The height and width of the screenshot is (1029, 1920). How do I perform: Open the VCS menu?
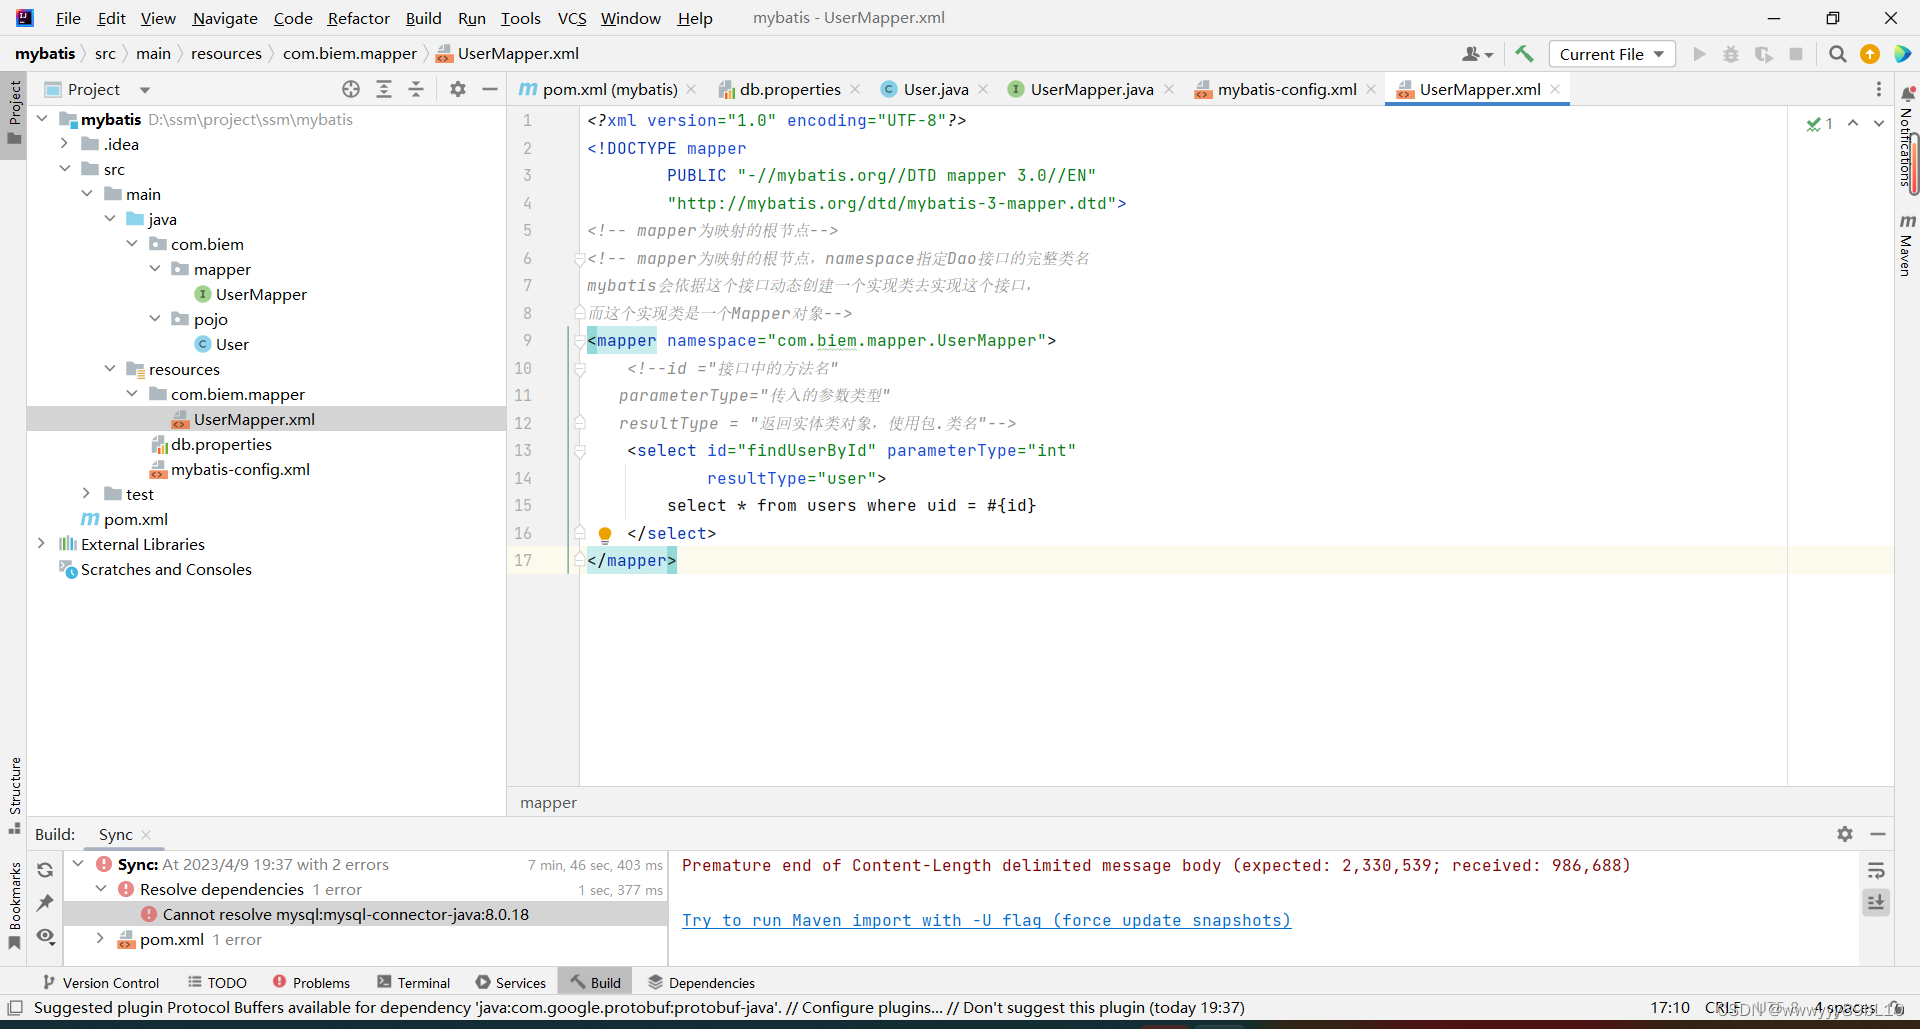point(572,18)
